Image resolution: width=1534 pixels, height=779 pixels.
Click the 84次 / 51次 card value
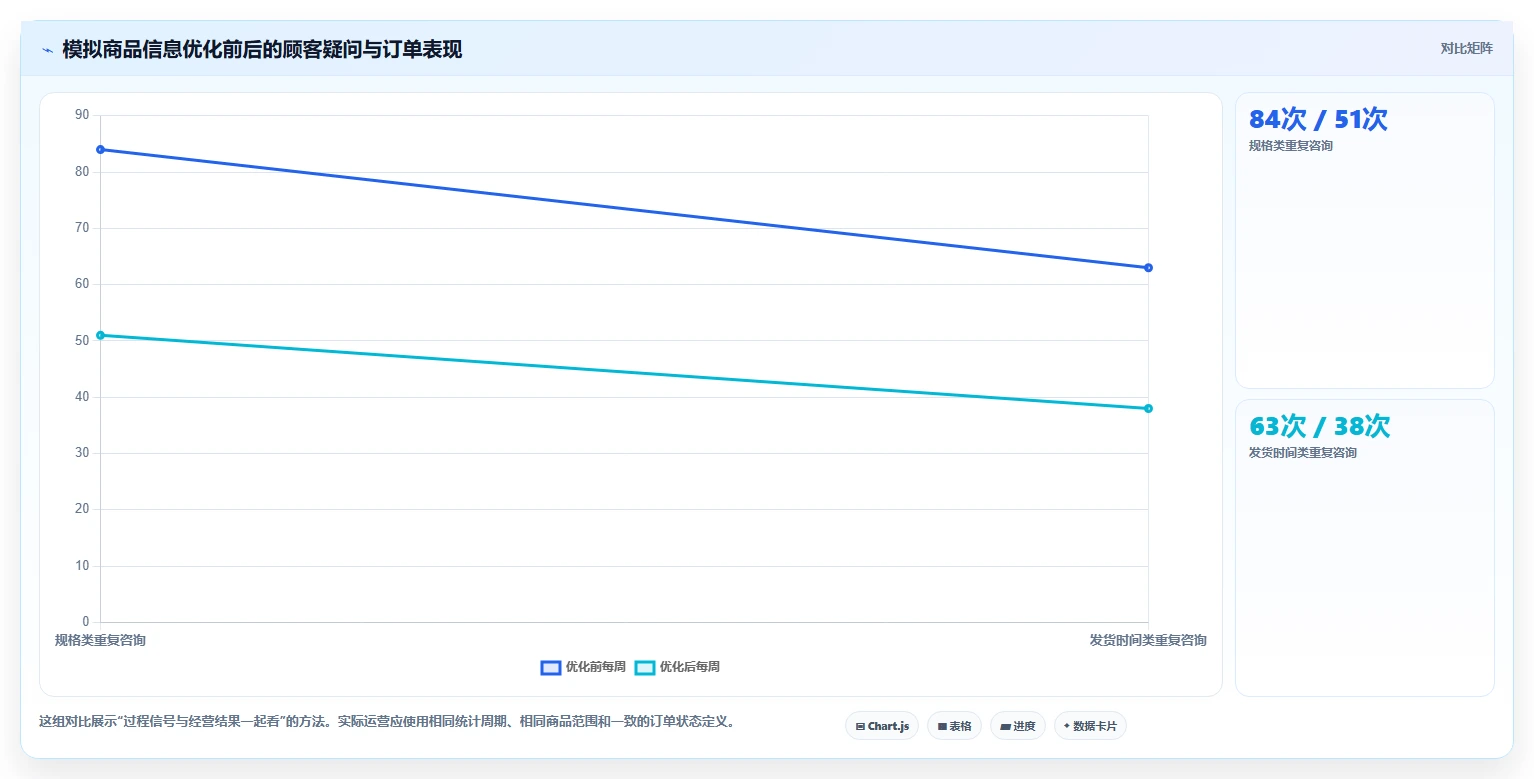(x=1318, y=119)
